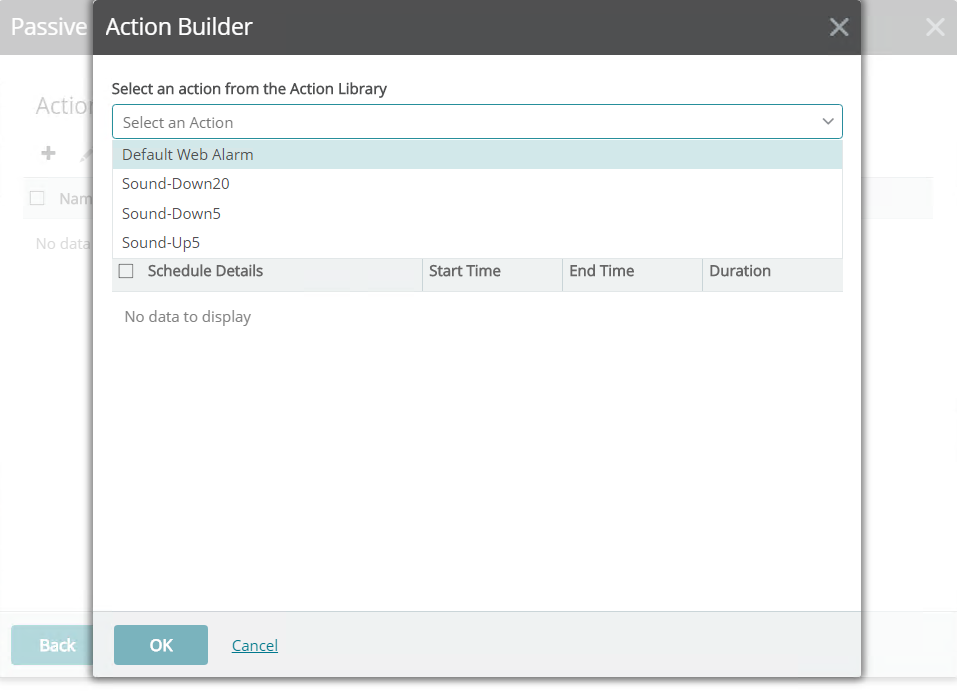This screenshot has height=693, width=957.
Task: Click OK to confirm the action
Action: click(x=160, y=645)
